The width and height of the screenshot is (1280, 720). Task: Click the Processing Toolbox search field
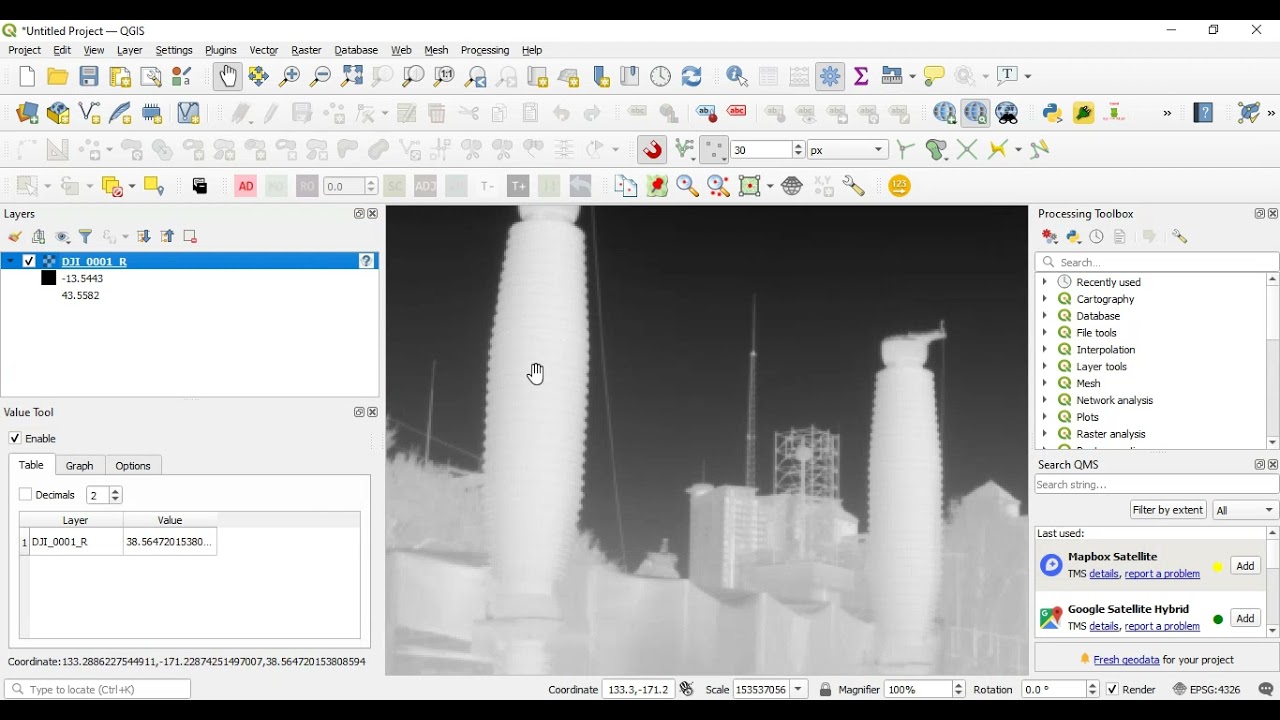(1157, 262)
